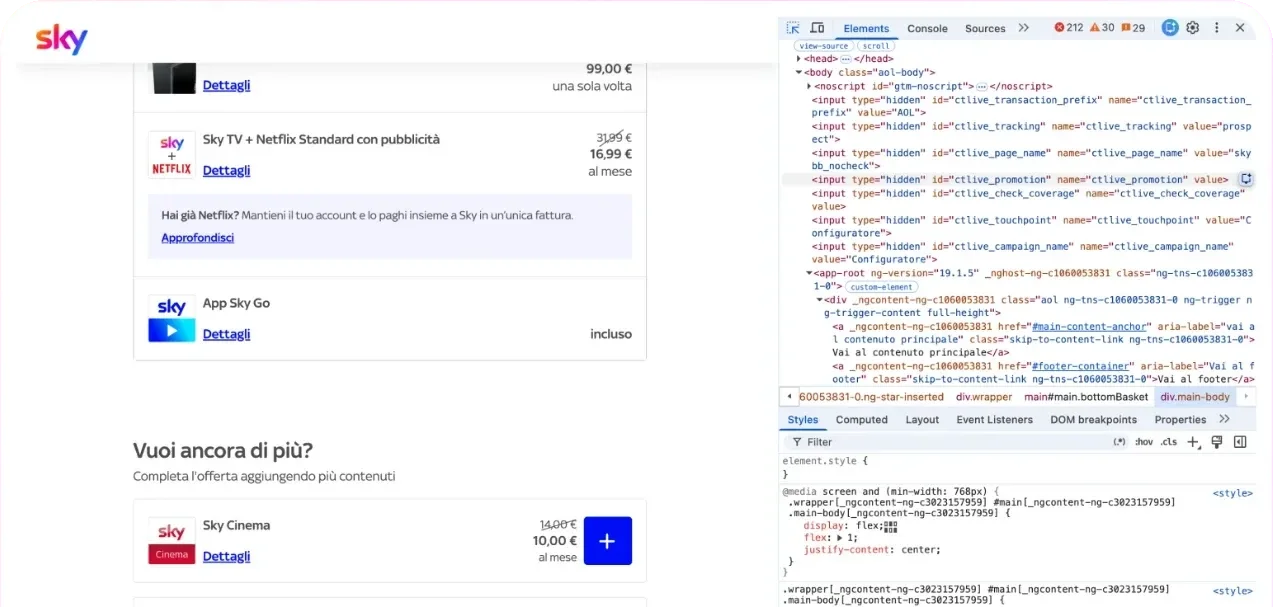Click the view-source badge
The height and width of the screenshot is (607, 1273).
click(823, 46)
